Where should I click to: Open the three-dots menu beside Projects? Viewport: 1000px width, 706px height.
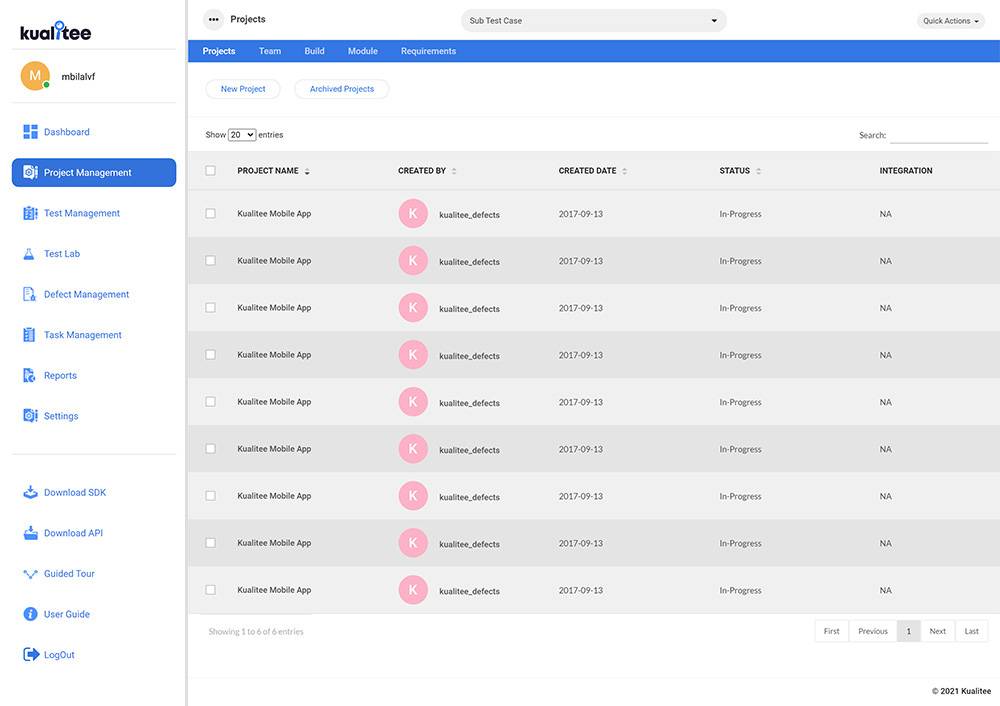pos(214,20)
